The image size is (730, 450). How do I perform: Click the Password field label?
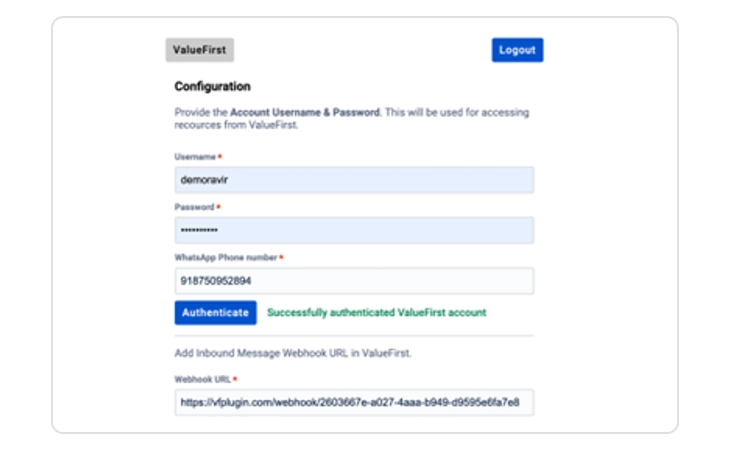pos(194,207)
